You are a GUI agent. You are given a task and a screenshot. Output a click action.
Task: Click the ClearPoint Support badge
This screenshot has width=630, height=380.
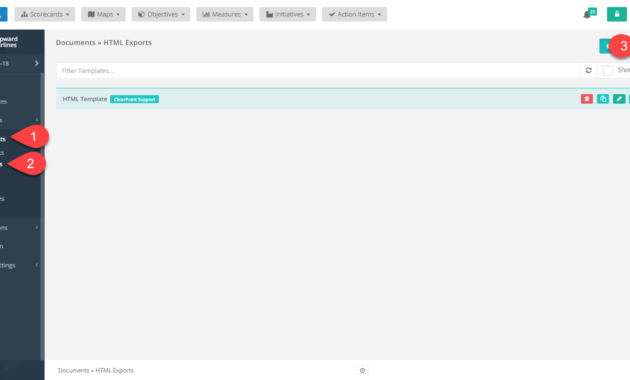tap(135, 99)
